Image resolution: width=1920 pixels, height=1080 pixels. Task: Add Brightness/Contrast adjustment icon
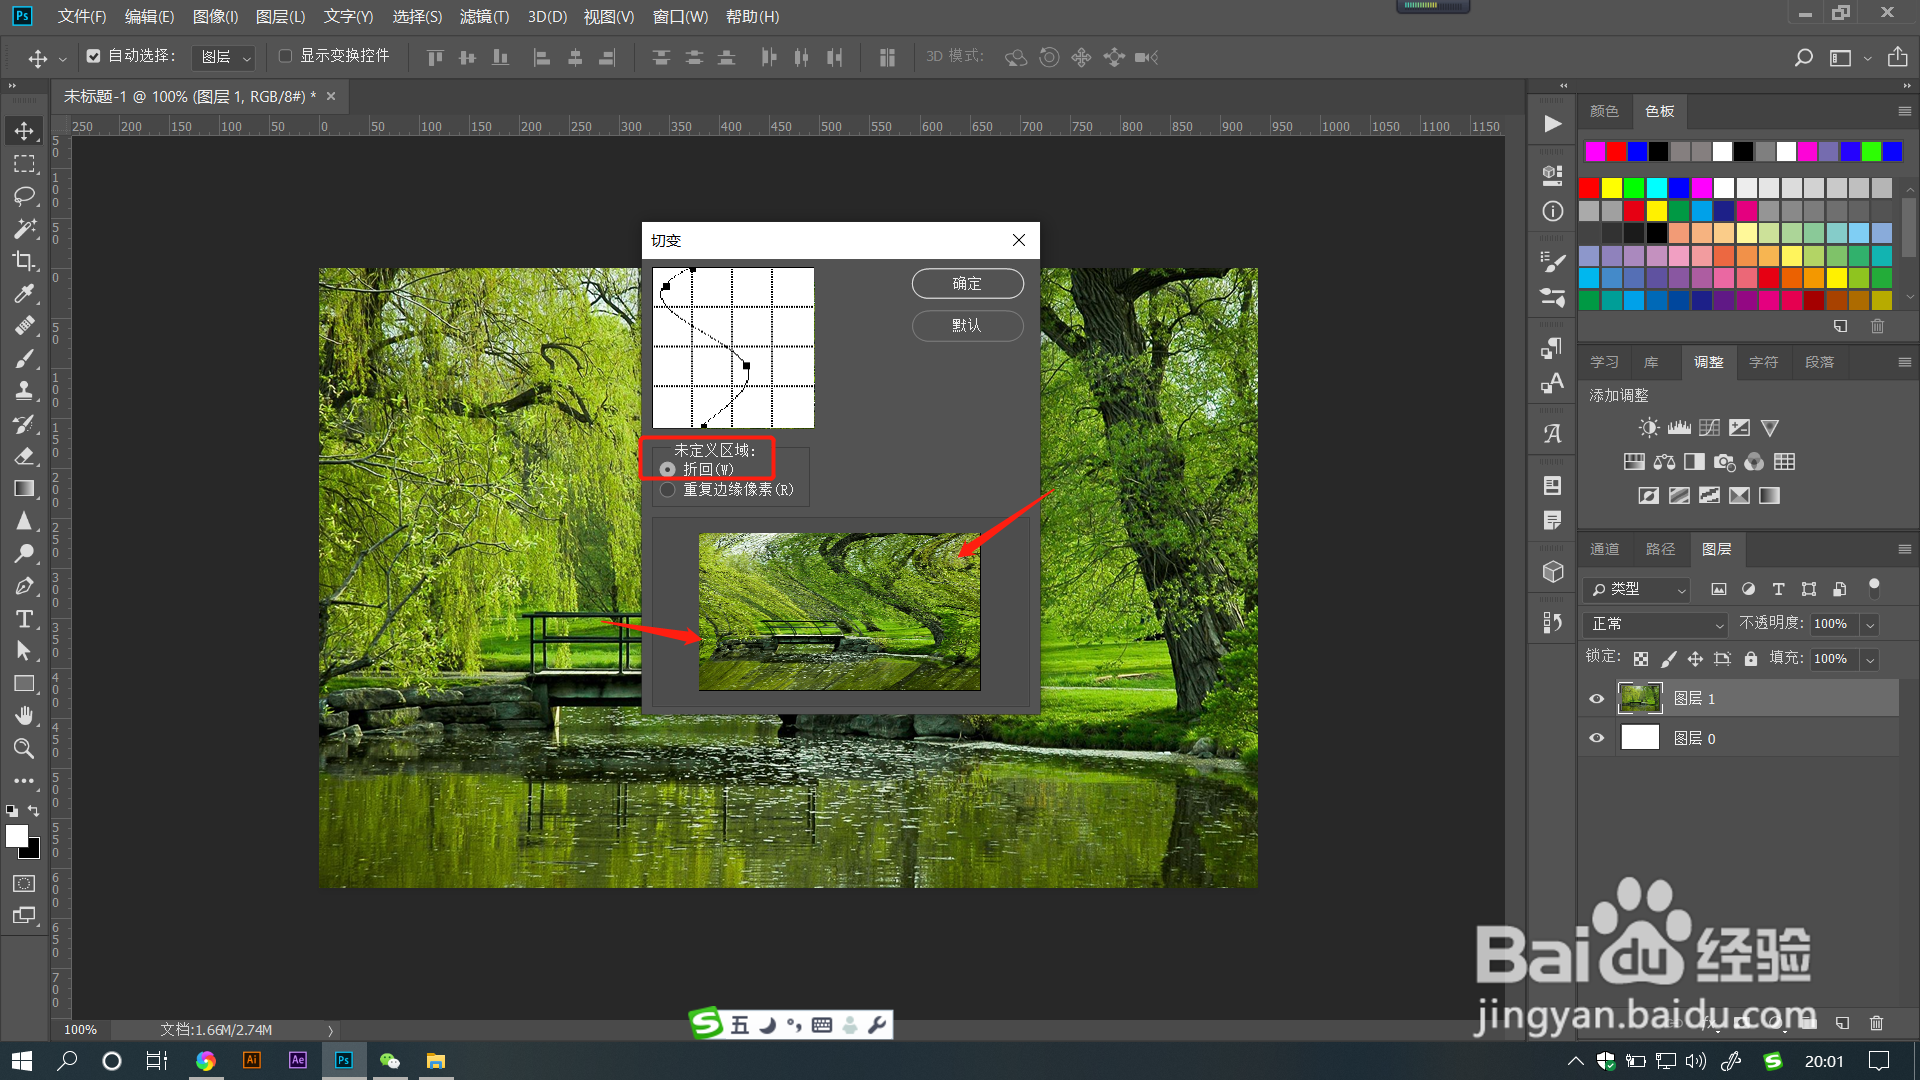point(1648,428)
